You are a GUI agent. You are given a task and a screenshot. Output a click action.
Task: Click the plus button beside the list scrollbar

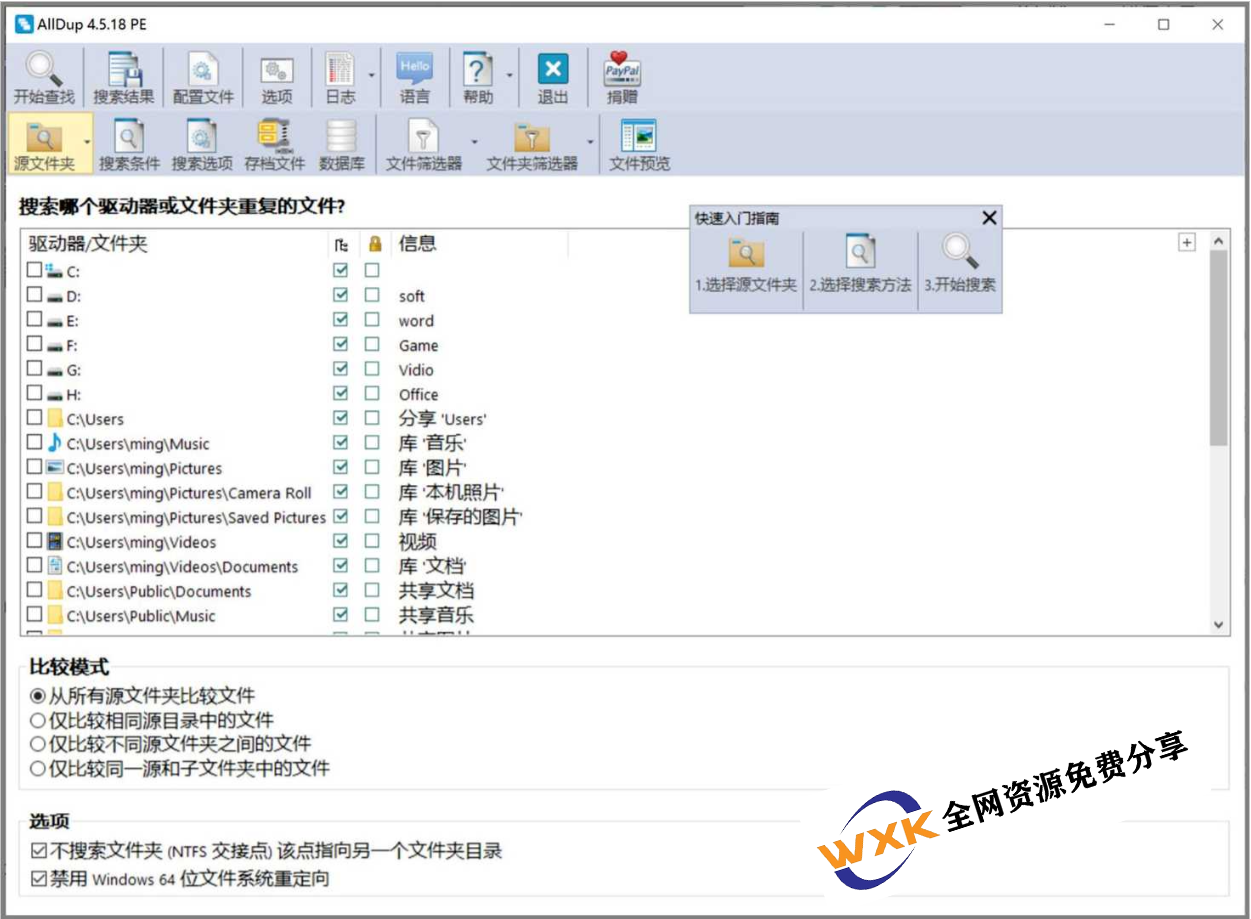tap(1187, 242)
